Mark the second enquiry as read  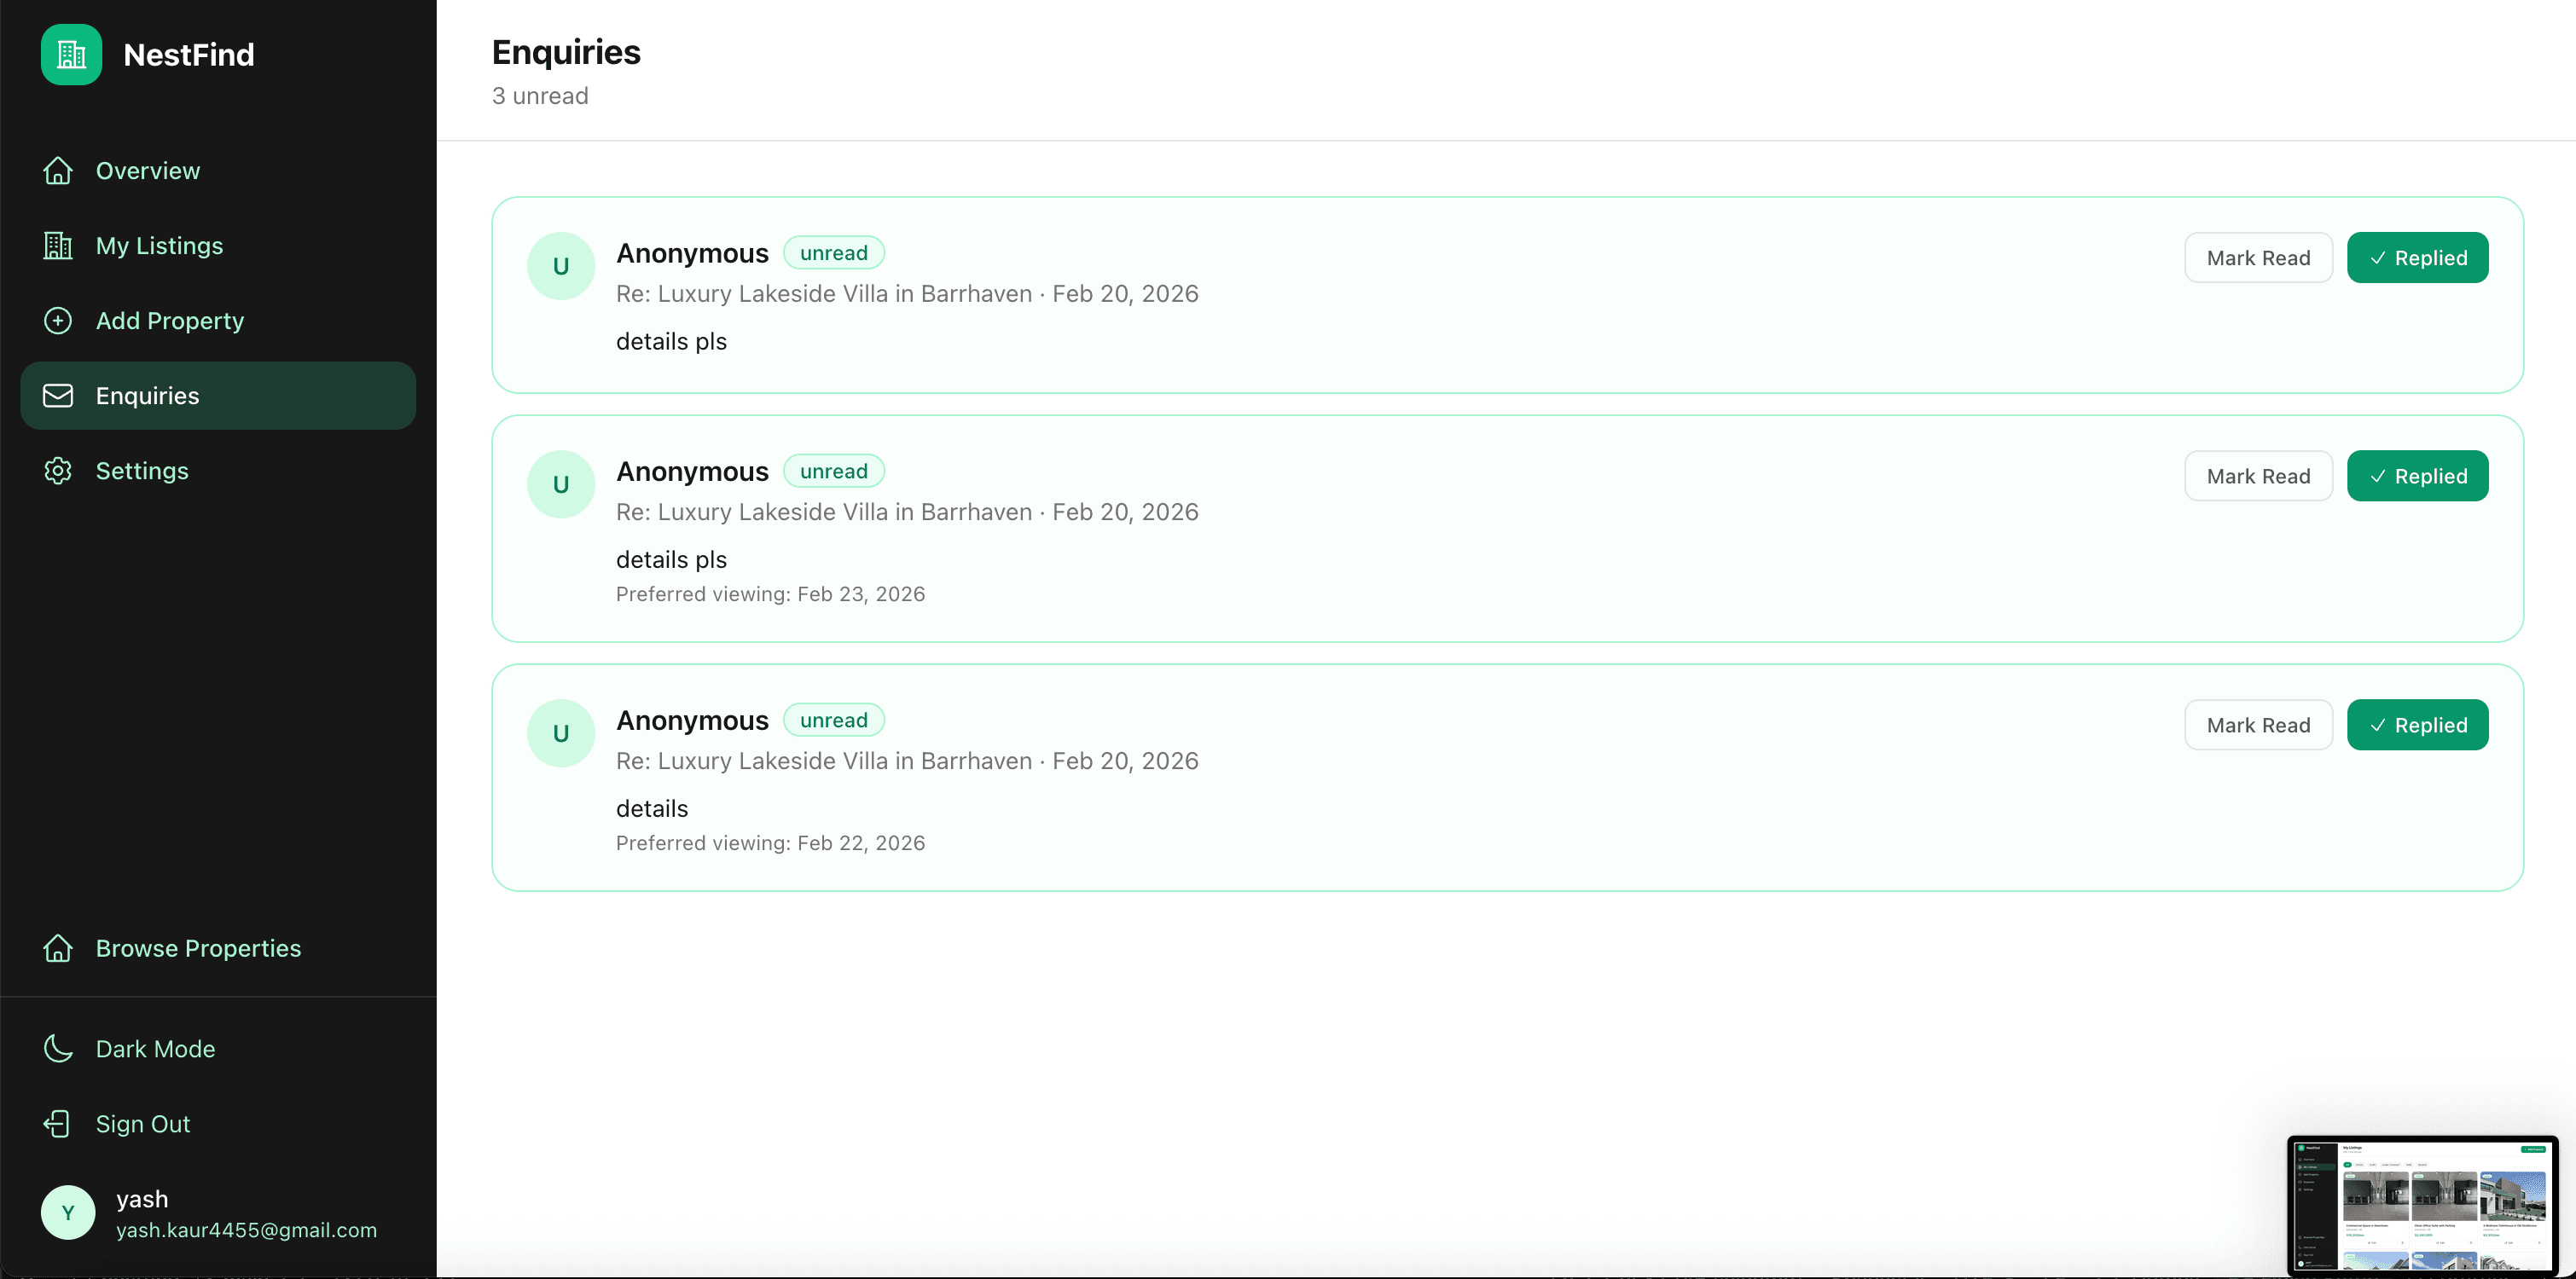tap(2257, 476)
